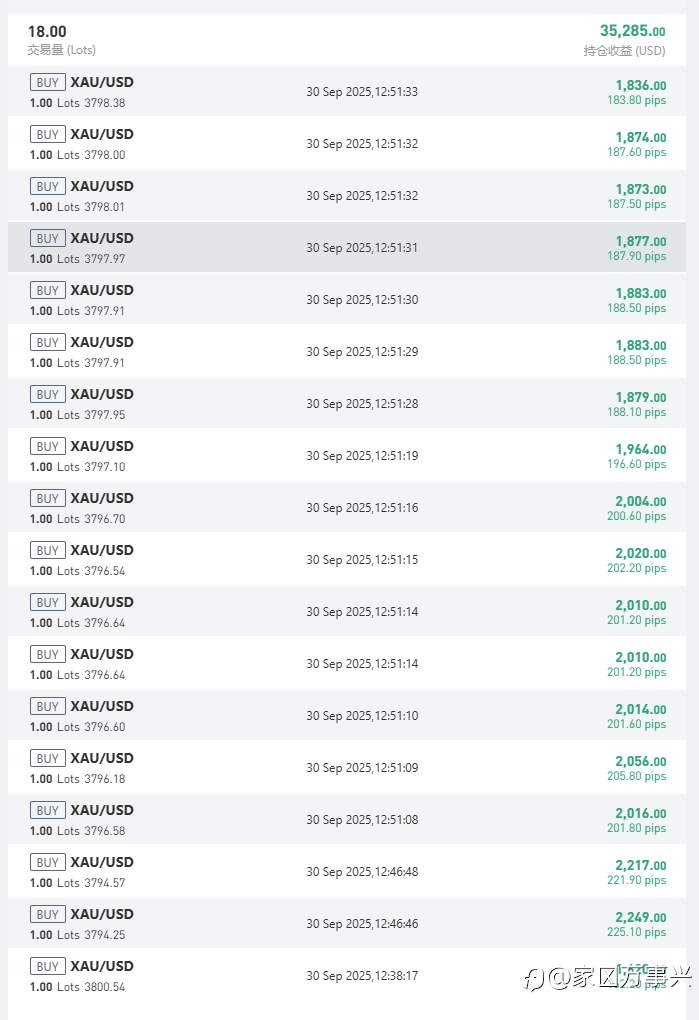
Task: Click the BUY tag of the 3797.97 trade
Action: point(47,239)
